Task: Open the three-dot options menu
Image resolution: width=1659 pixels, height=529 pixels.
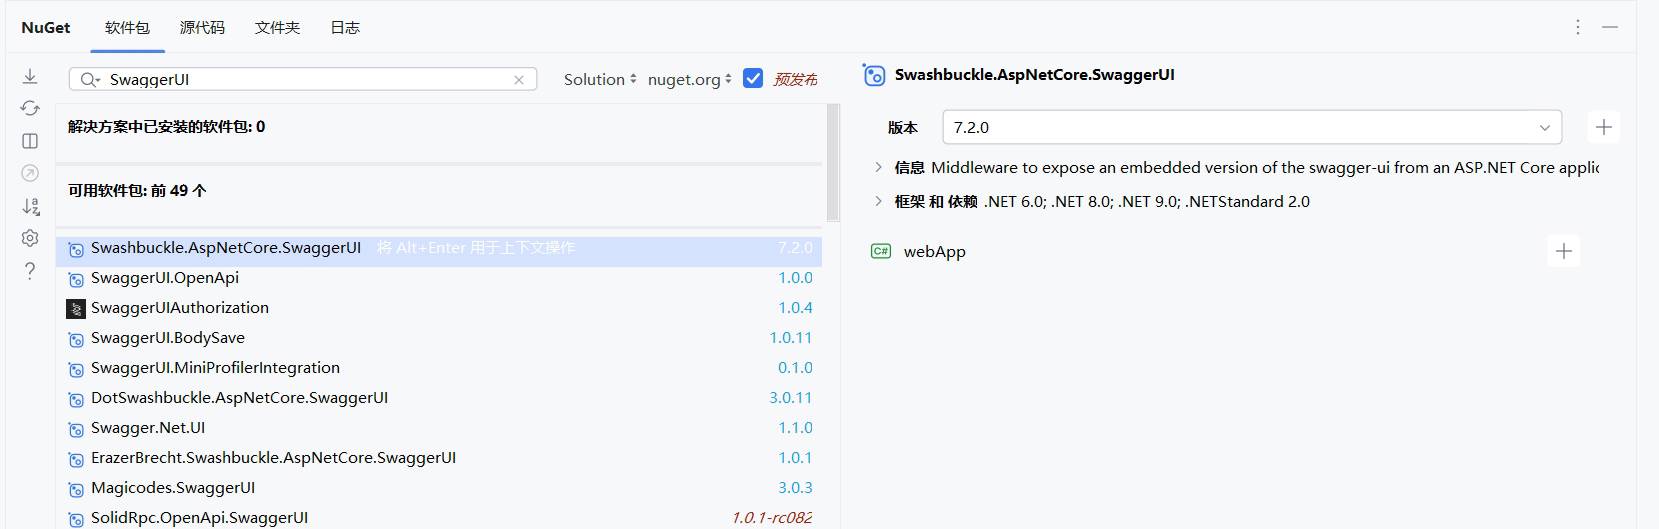Action: [x=1578, y=27]
